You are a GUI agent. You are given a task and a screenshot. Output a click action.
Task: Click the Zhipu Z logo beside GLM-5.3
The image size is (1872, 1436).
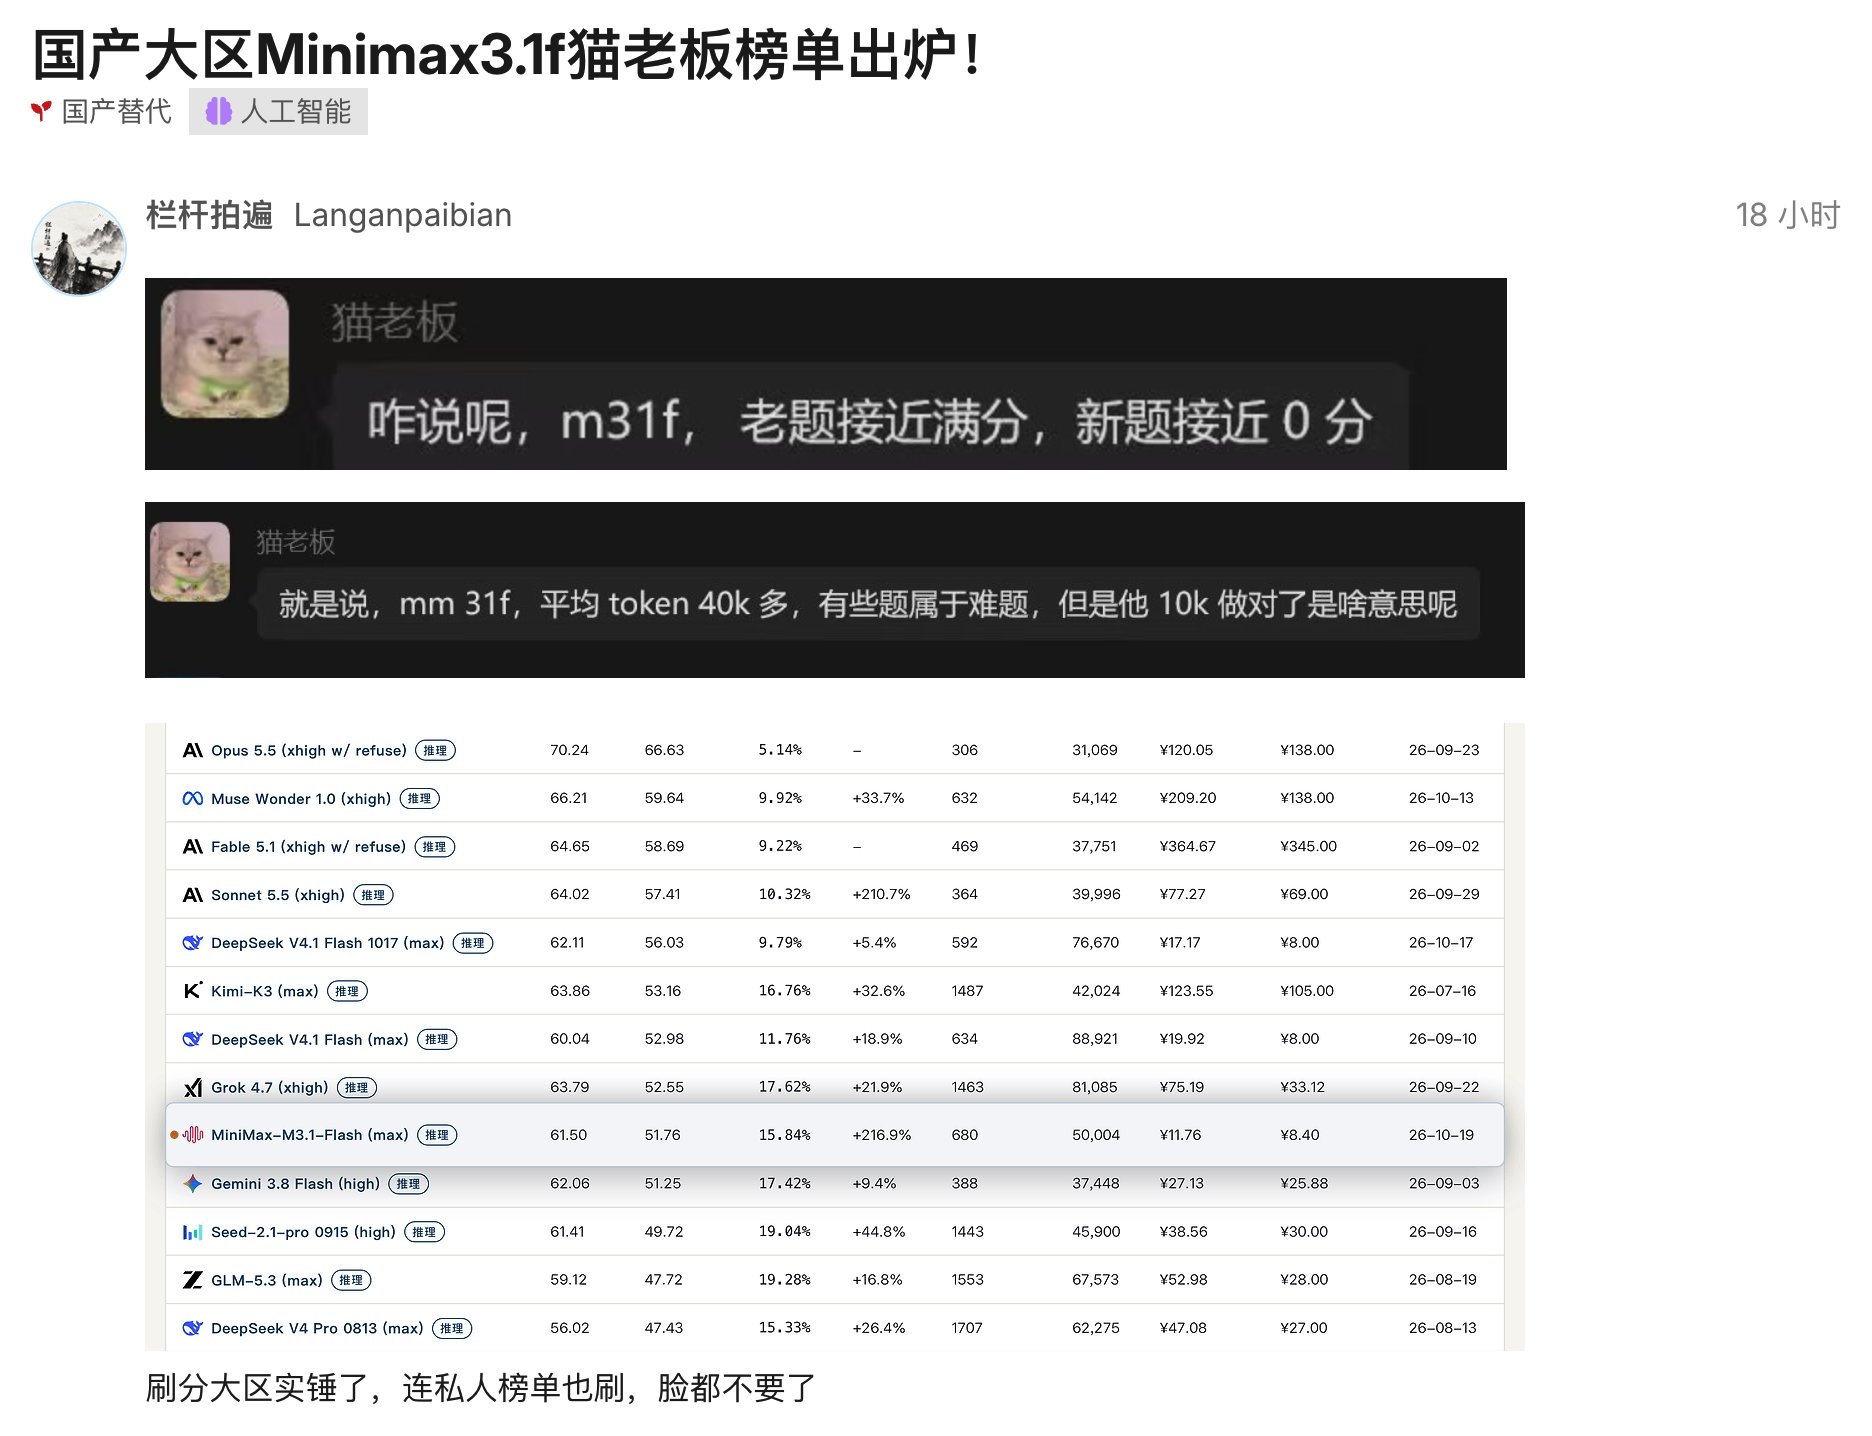(x=193, y=1280)
